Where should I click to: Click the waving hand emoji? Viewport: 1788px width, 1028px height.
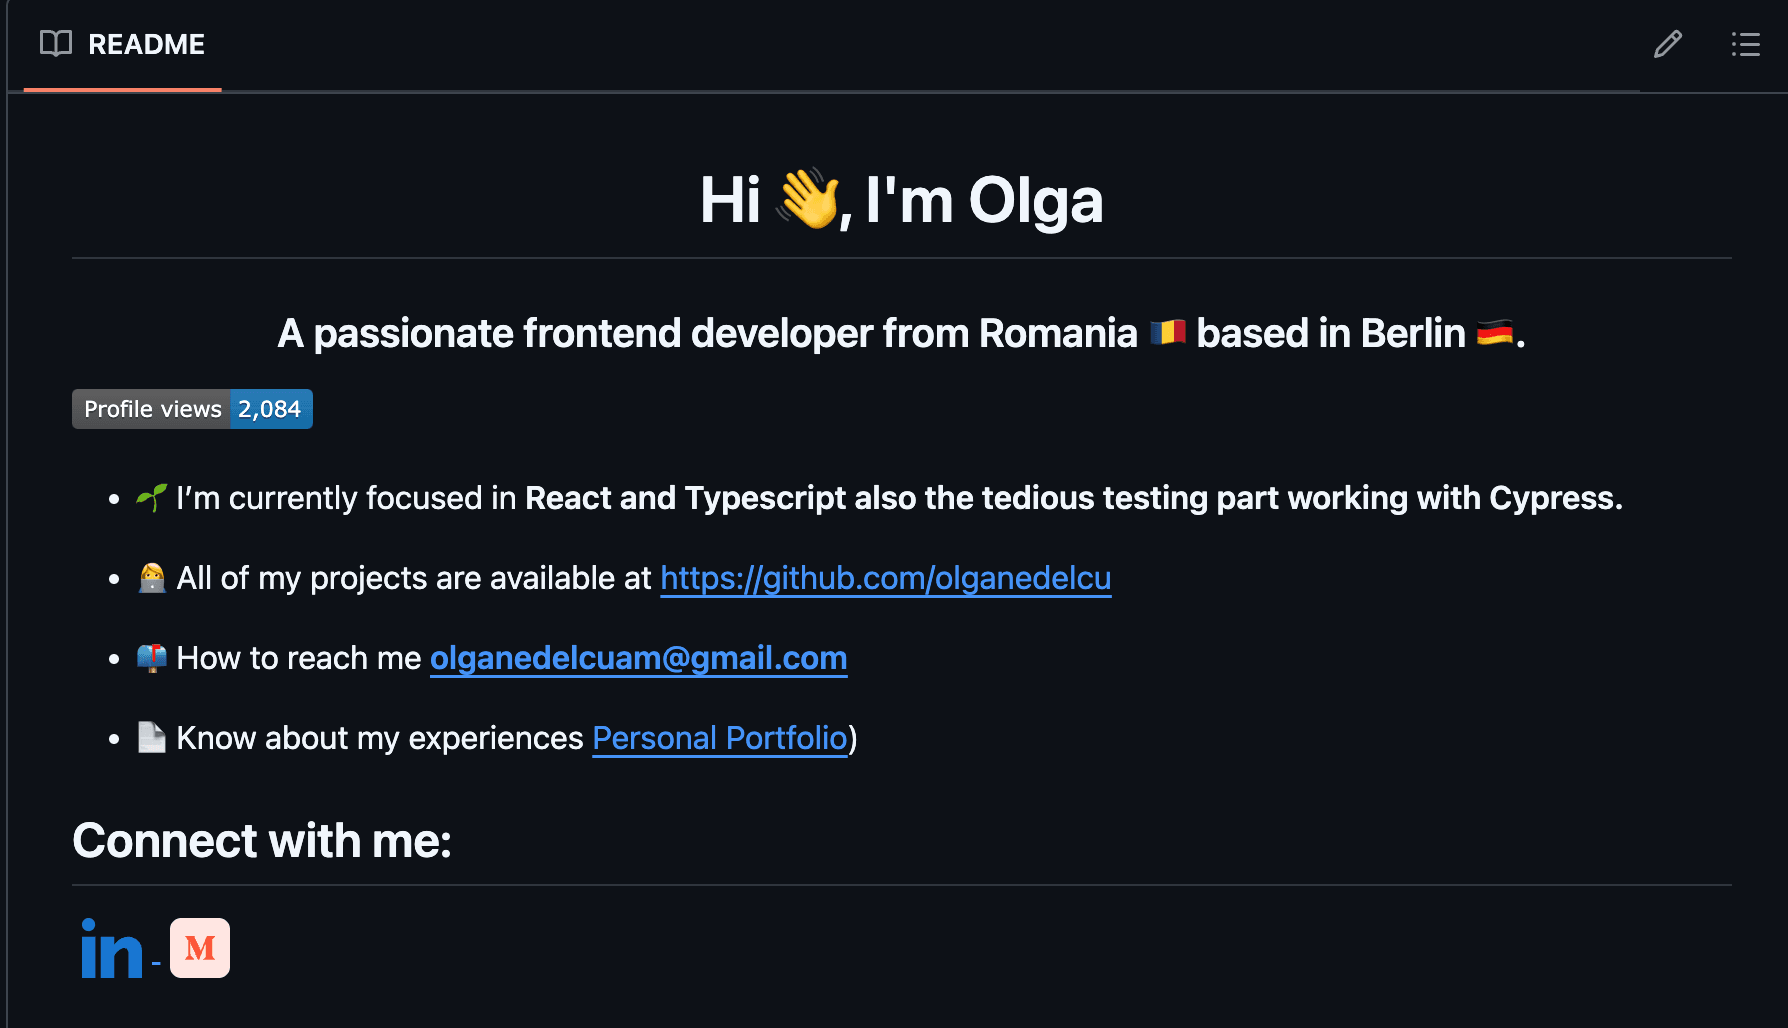808,198
